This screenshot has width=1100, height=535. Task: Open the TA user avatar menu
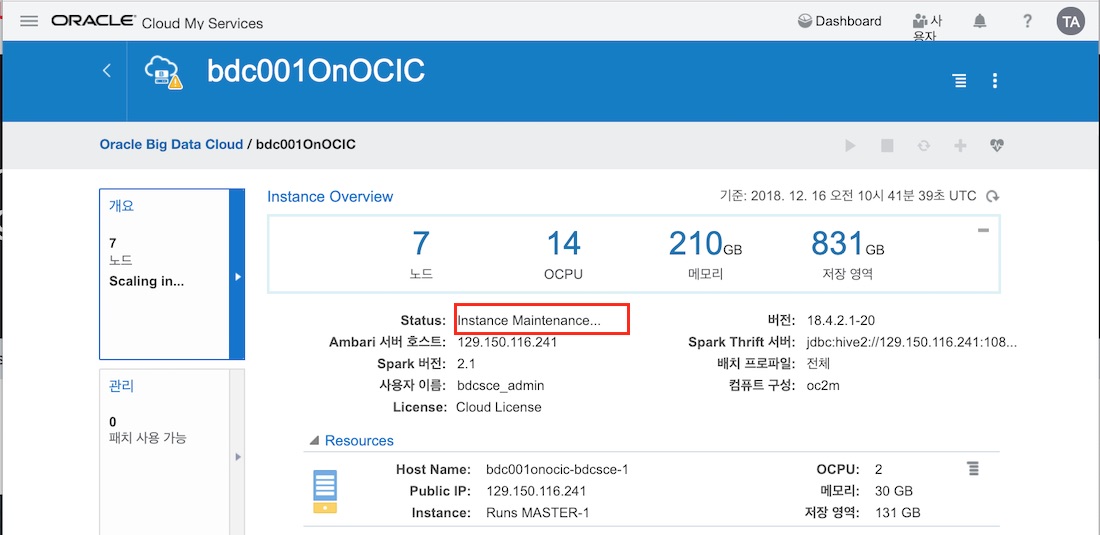1071,21
